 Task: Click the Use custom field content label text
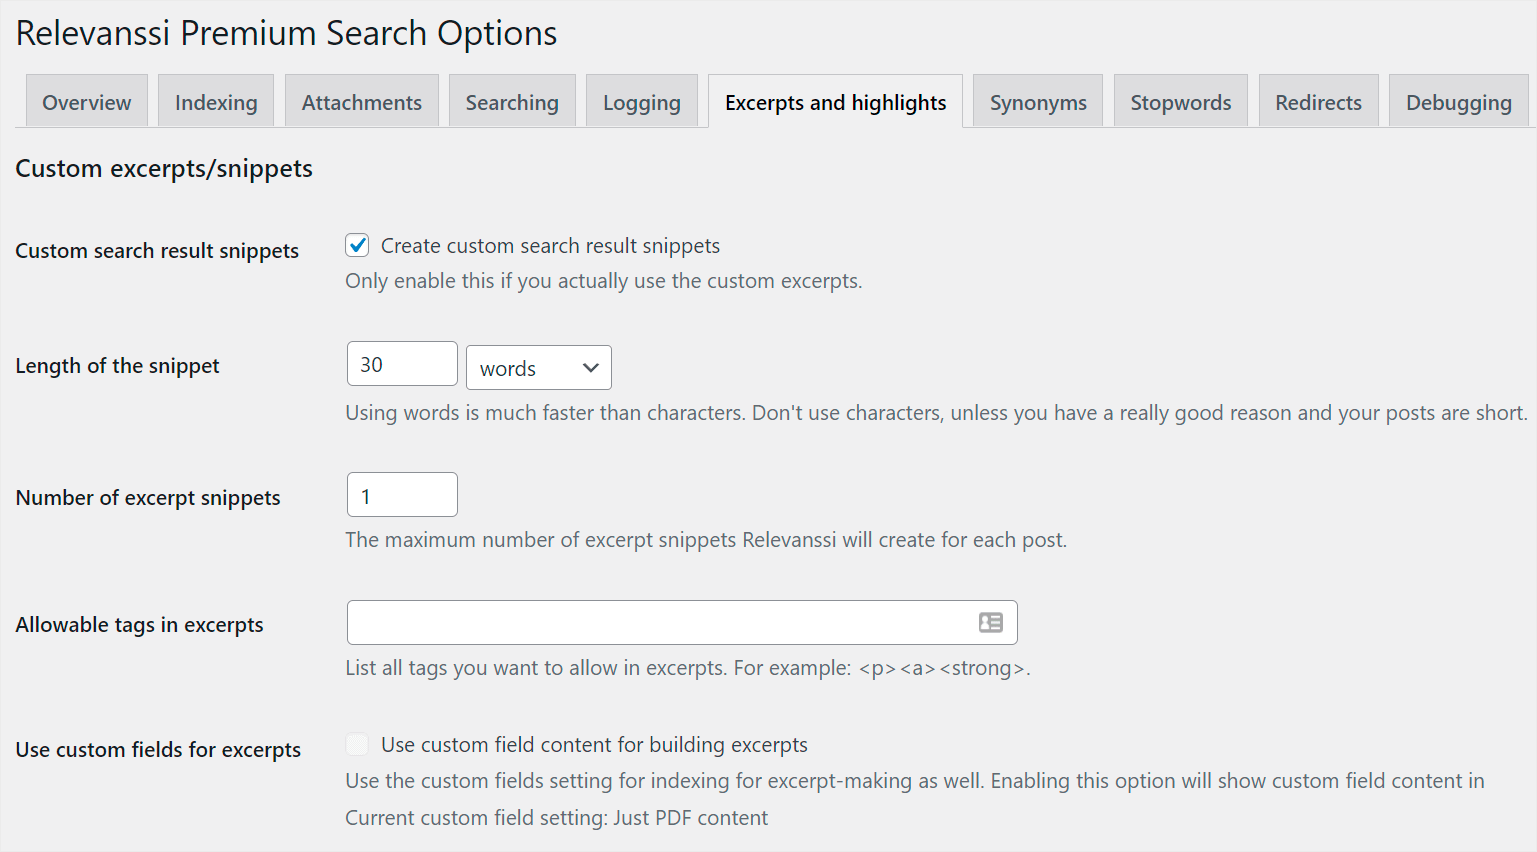[x=594, y=745]
